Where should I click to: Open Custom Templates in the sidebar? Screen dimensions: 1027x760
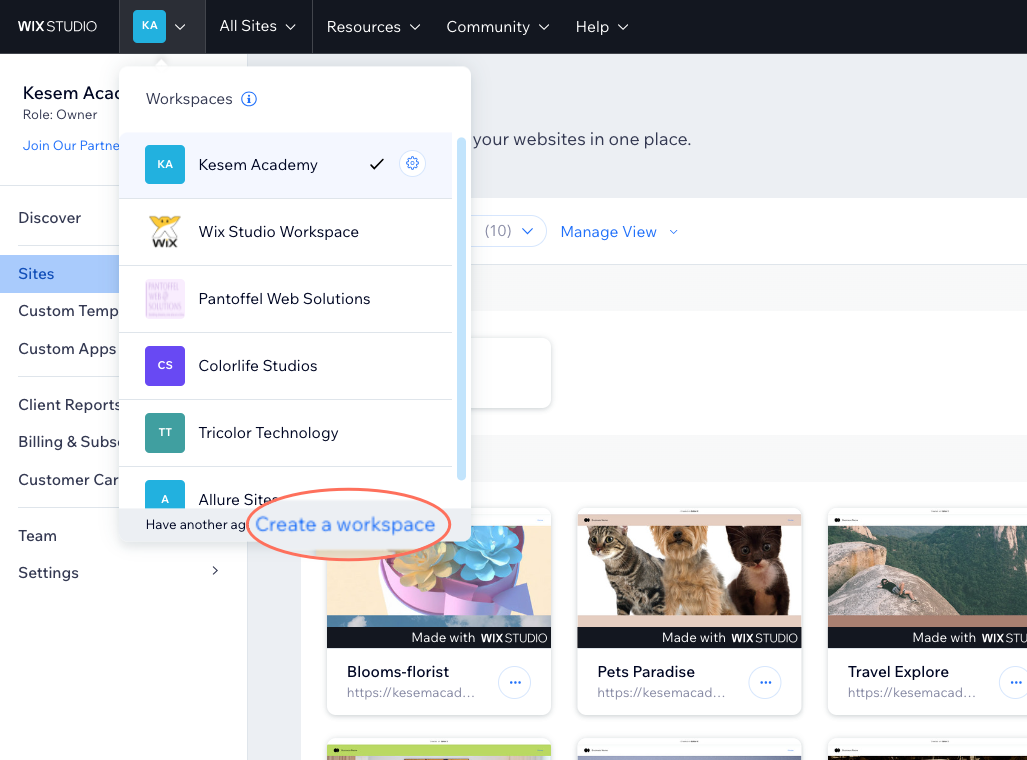[x=68, y=311]
